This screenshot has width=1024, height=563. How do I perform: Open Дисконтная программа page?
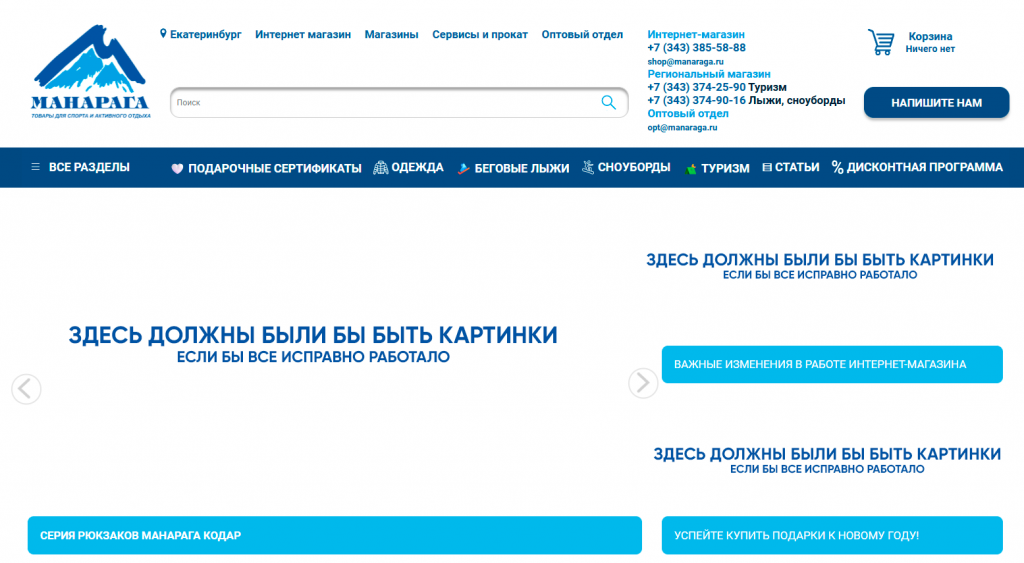pyautogui.click(x=924, y=167)
